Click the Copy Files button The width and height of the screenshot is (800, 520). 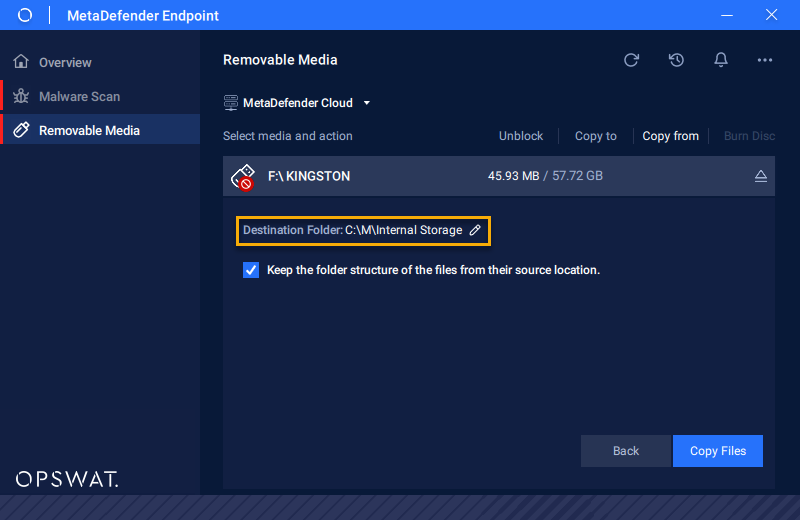click(718, 451)
